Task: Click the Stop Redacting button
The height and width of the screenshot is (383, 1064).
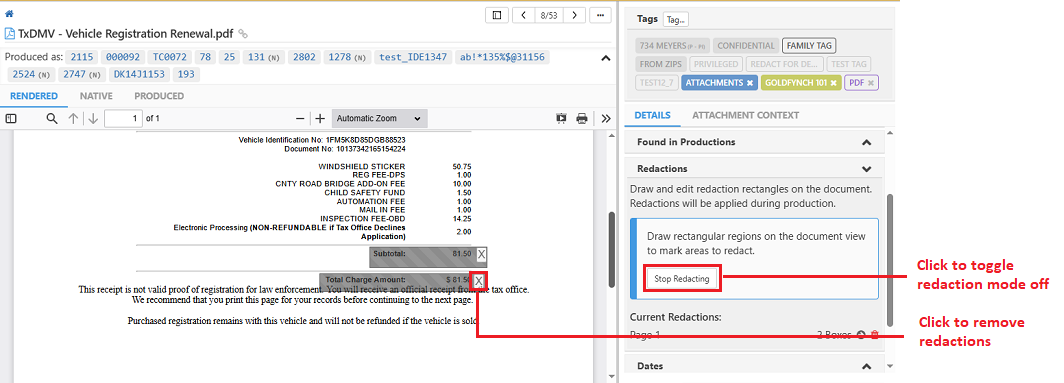Action: [681, 279]
